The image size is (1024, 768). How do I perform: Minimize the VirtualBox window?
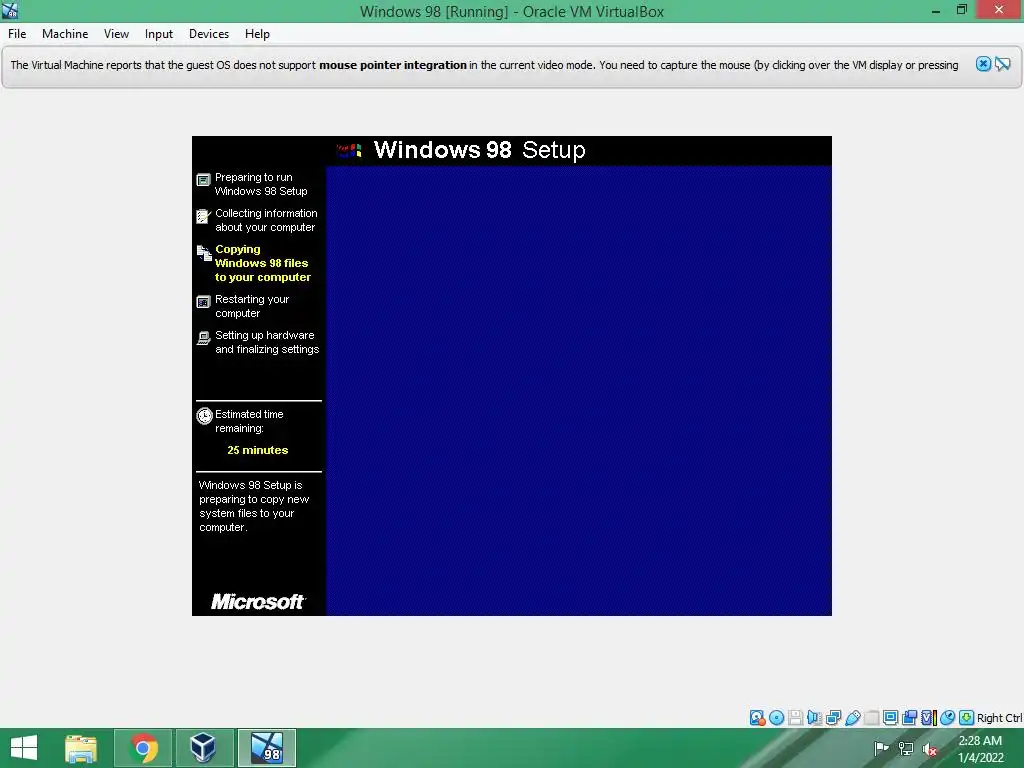tap(936, 10)
